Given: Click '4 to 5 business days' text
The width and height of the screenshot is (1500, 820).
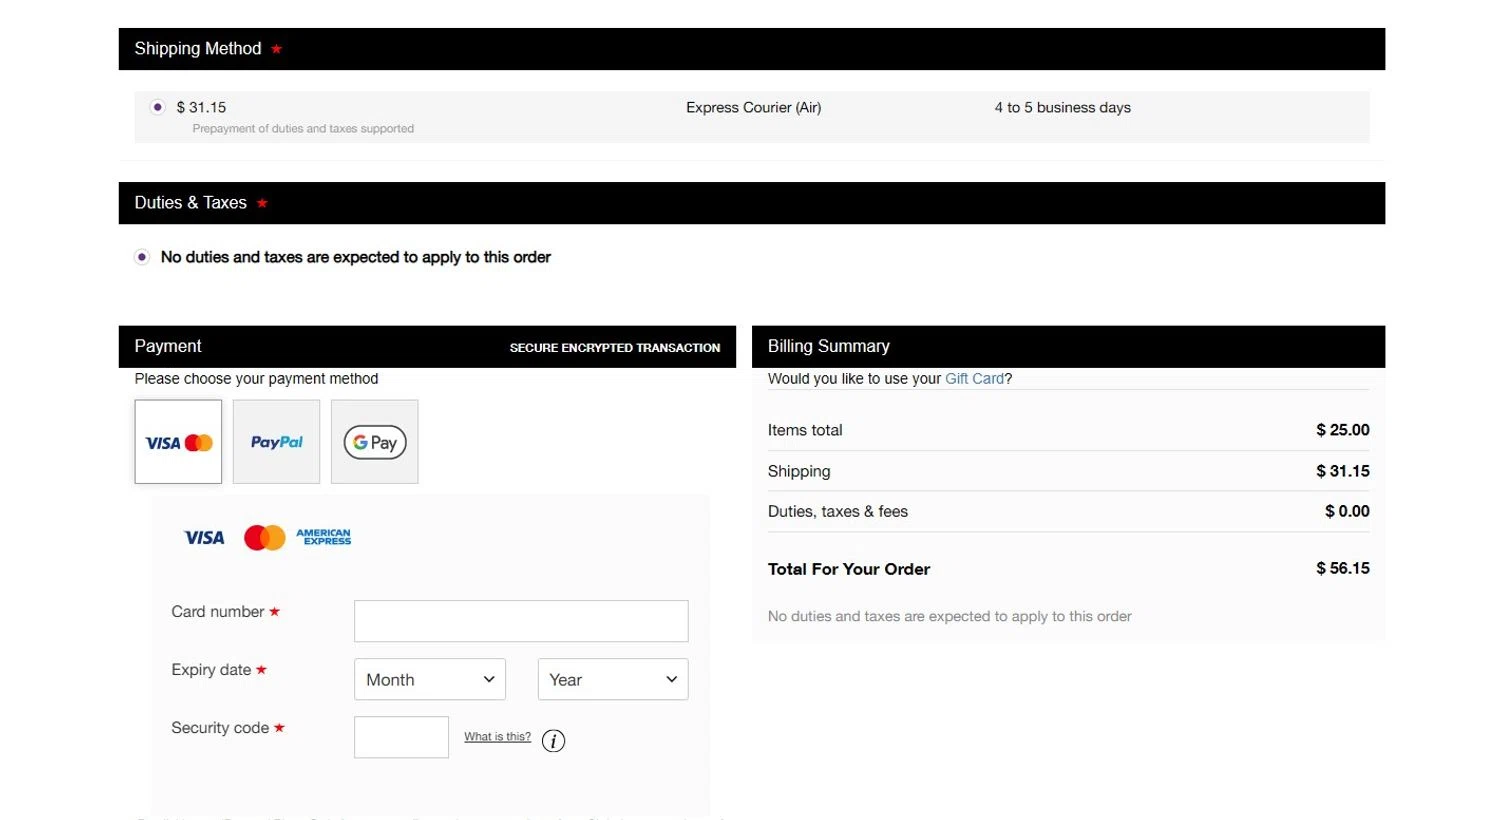Looking at the screenshot, I should pos(1062,107).
